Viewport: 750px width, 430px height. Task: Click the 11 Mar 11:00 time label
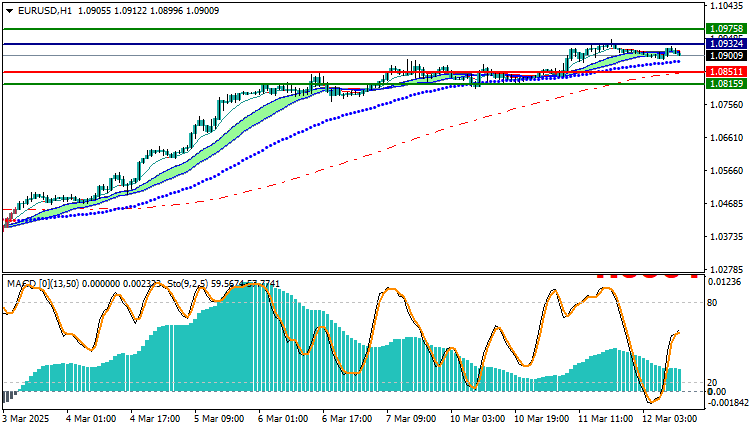605,419
